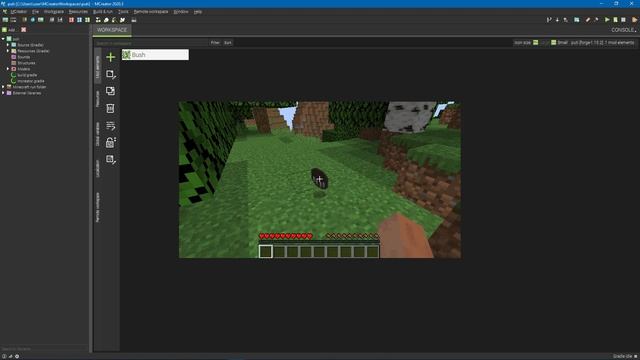The height and width of the screenshot is (360, 640).
Task: Select mcreator.gradle in project tree
Action: point(31,81)
